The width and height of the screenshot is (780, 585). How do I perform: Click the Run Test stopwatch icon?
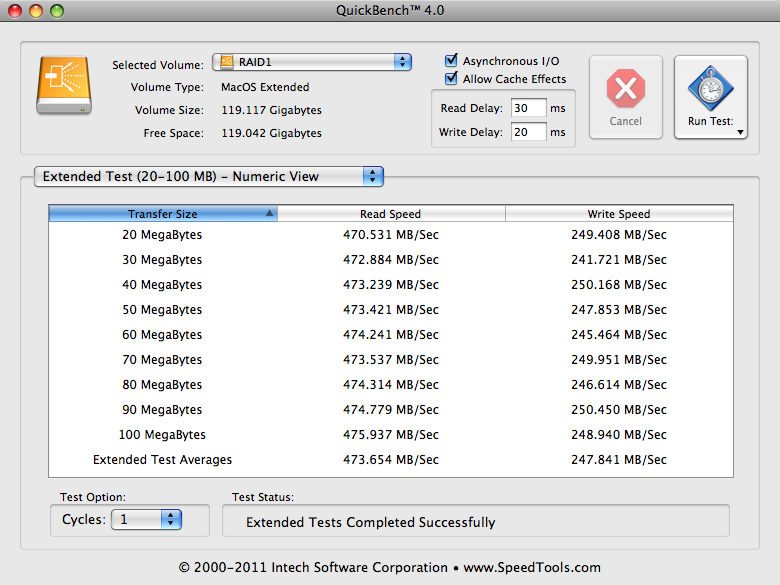pyautogui.click(x=710, y=89)
